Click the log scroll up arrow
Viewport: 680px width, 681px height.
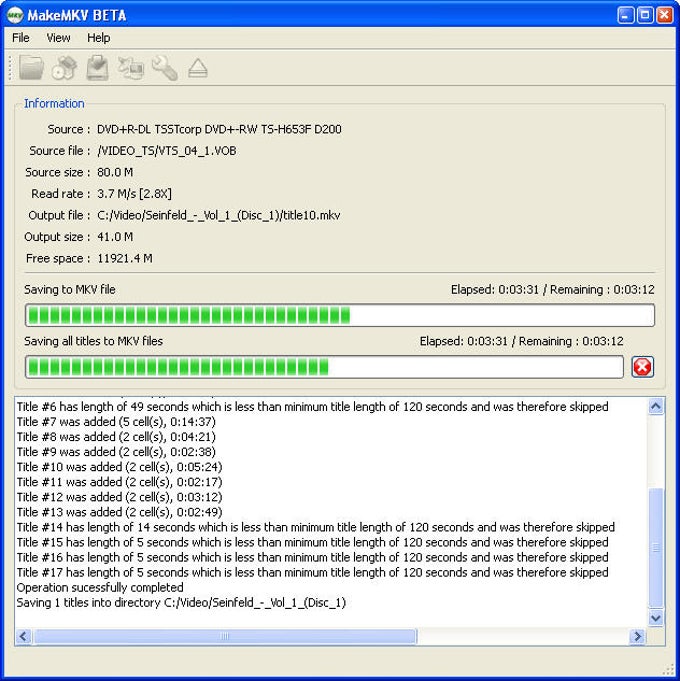coord(656,407)
